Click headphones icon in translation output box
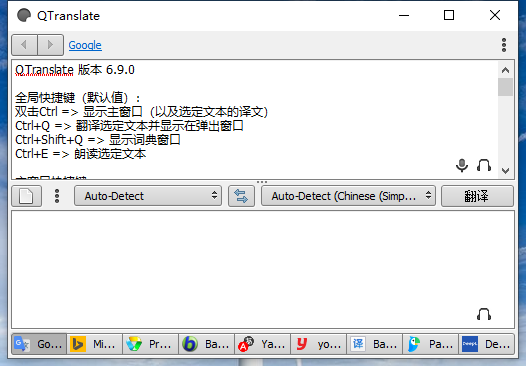 pos(484,314)
